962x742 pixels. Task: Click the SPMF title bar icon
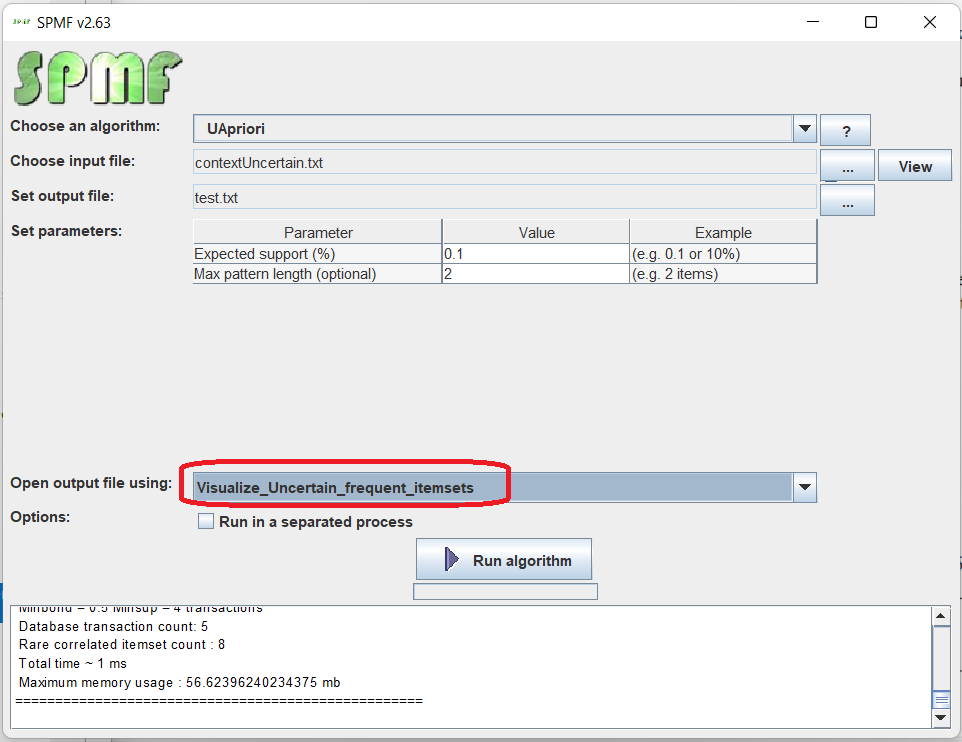pos(20,22)
